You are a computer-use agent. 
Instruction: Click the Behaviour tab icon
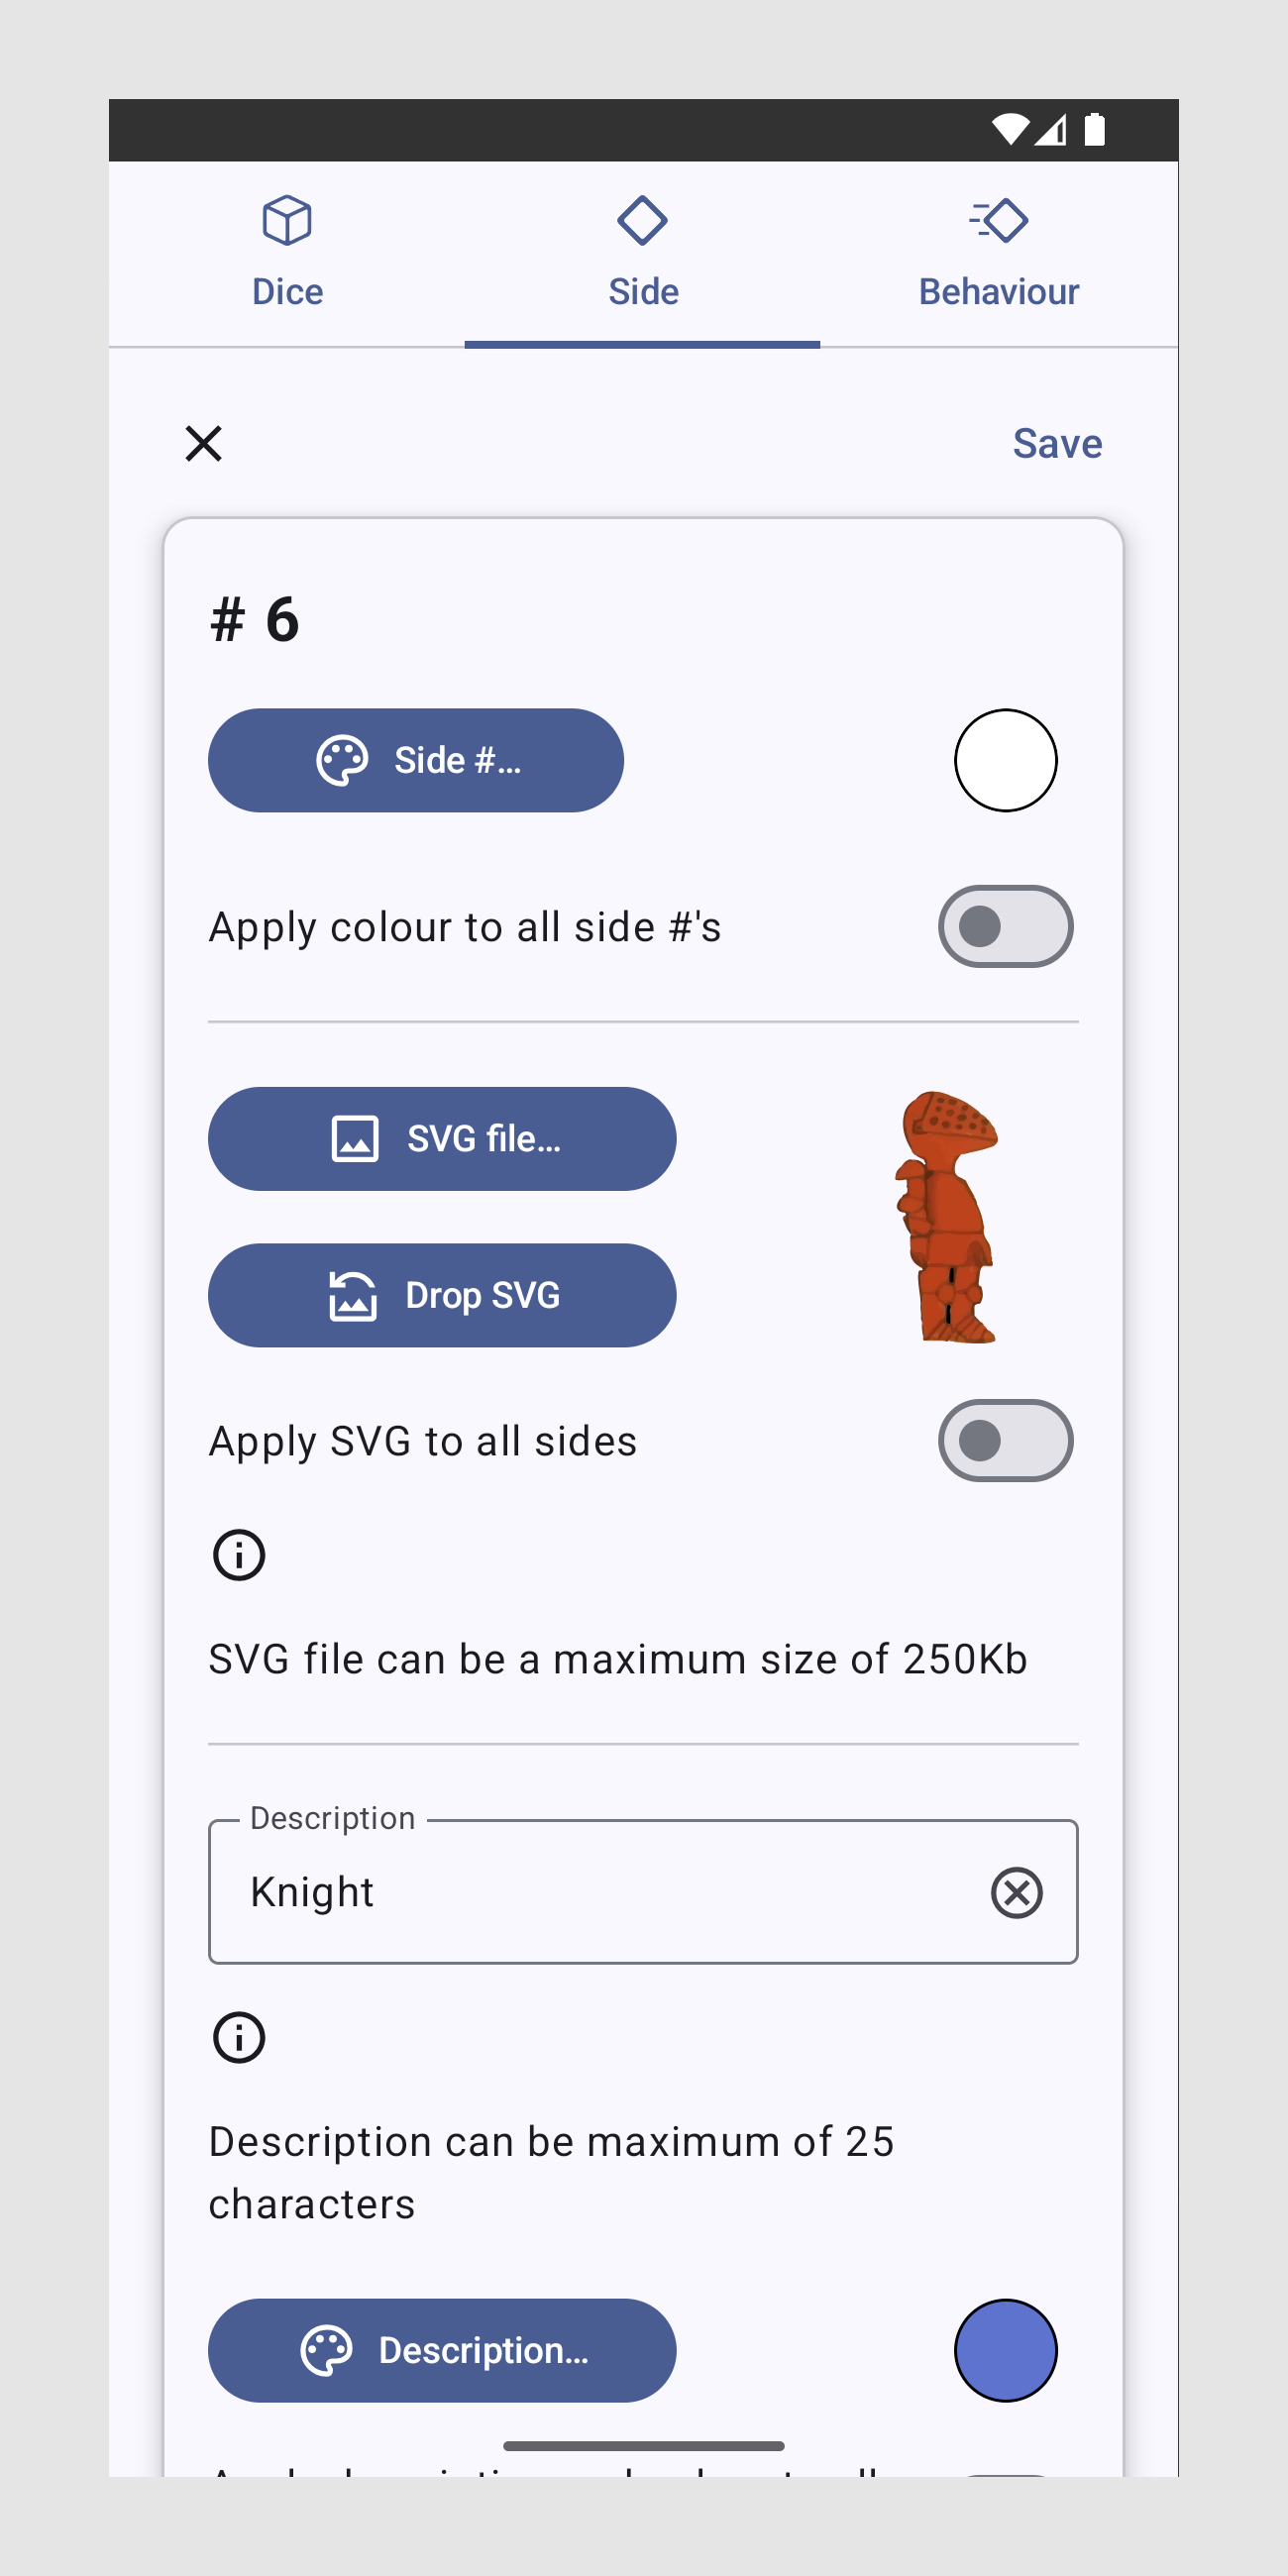pyautogui.click(x=998, y=220)
